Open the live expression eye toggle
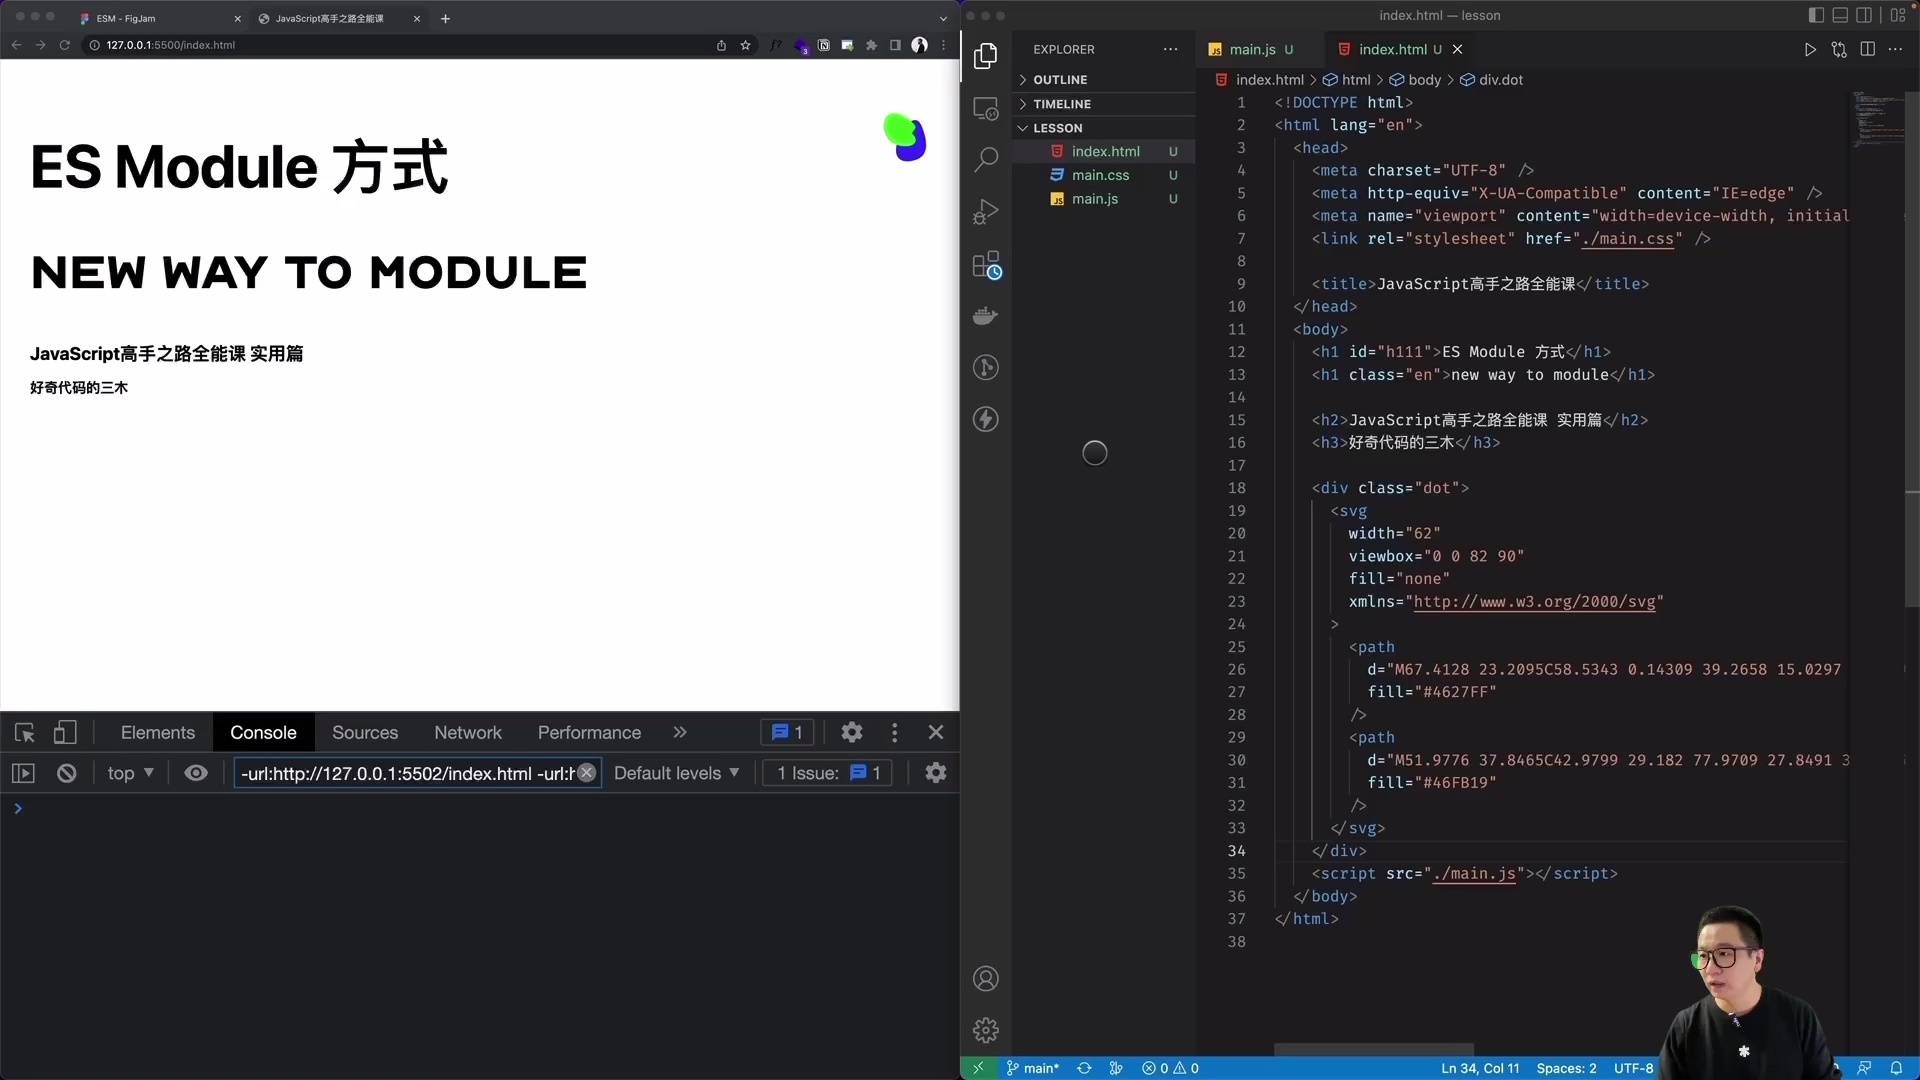This screenshot has height=1080, width=1920. tap(196, 773)
